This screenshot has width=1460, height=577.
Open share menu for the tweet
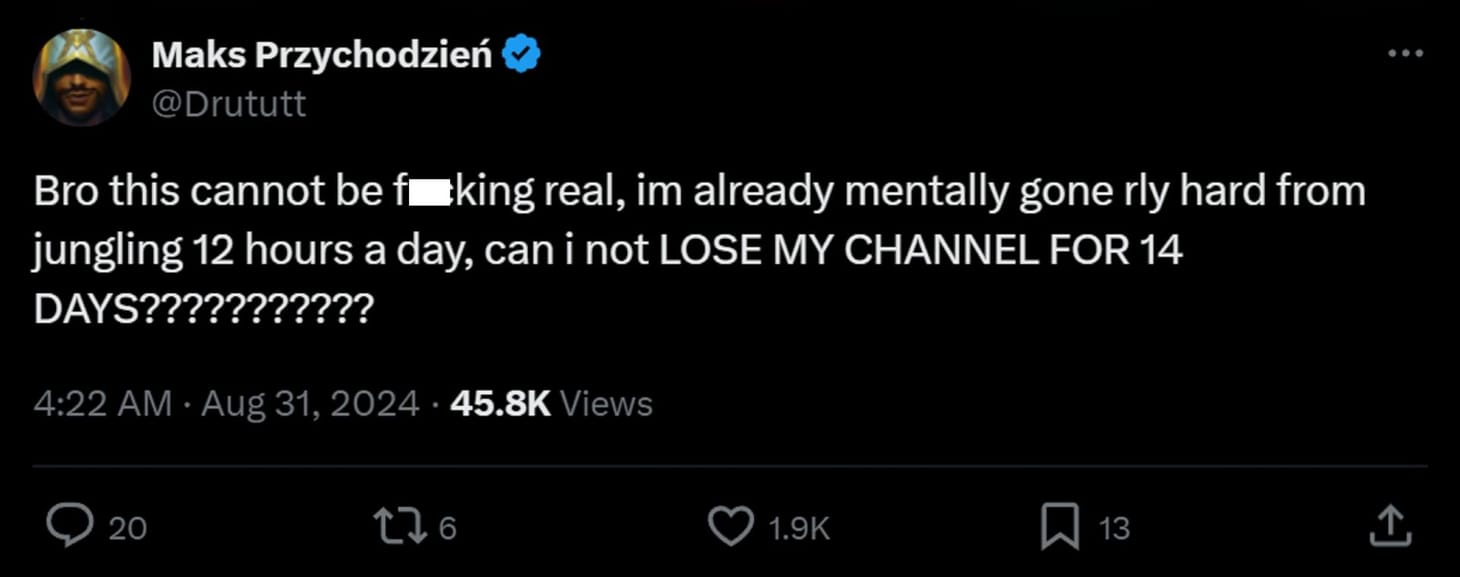point(1393,525)
